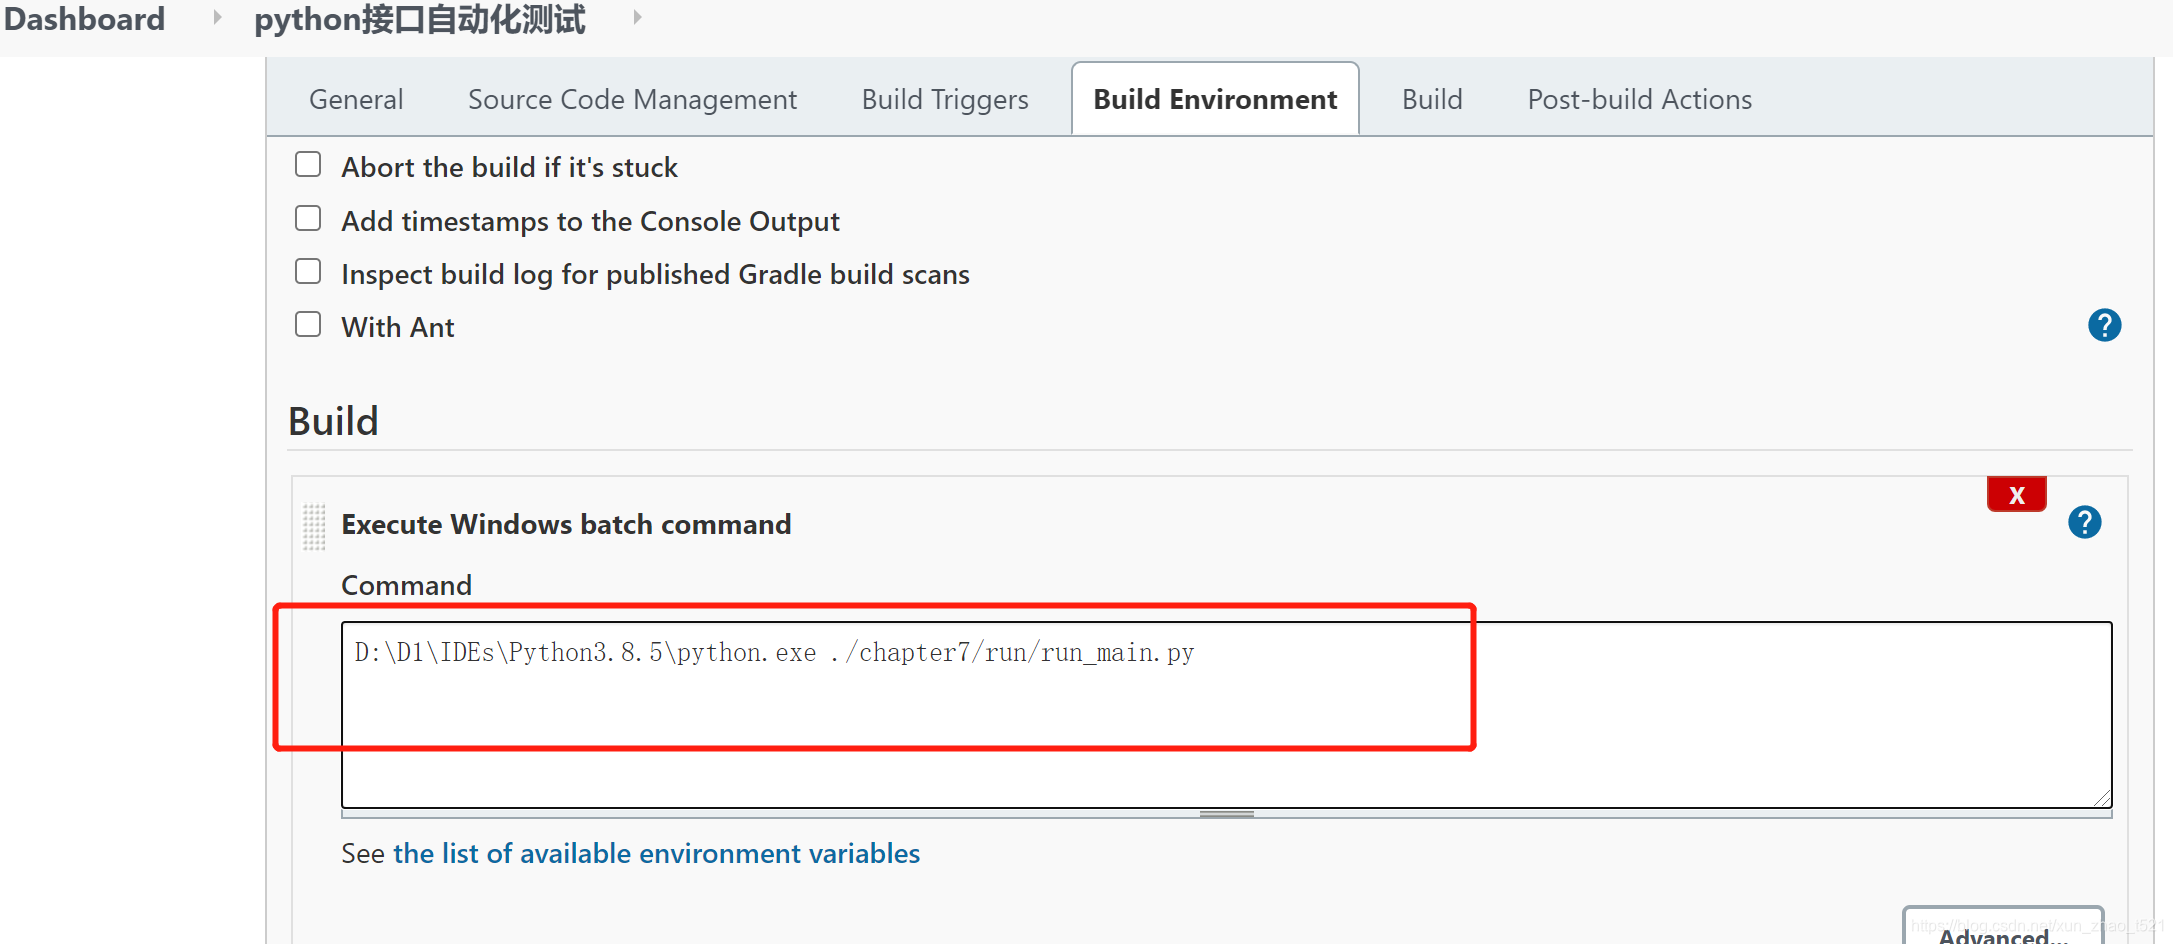Viewport: 2173px width, 944px height.
Task: Grab the Command box resize bar
Action: coord(1226,814)
